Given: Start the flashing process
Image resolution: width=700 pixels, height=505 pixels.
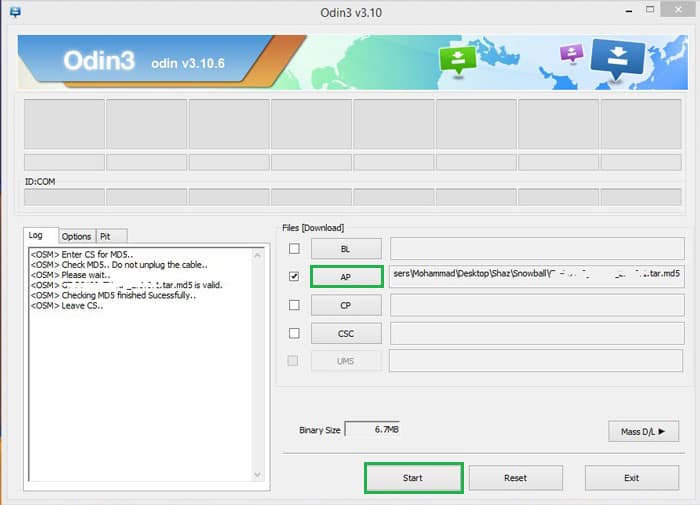Looking at the screenshot, I should [x=413, y=478].
